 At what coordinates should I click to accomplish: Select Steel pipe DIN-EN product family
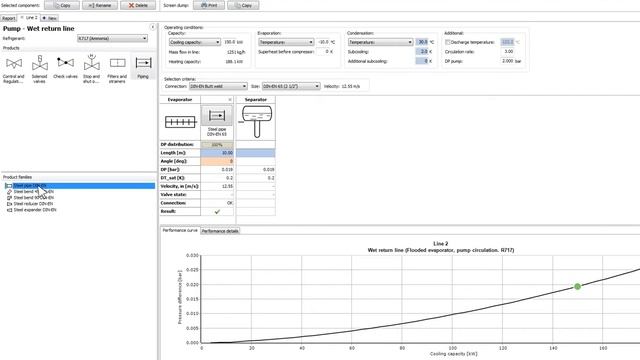pos(80,186)
